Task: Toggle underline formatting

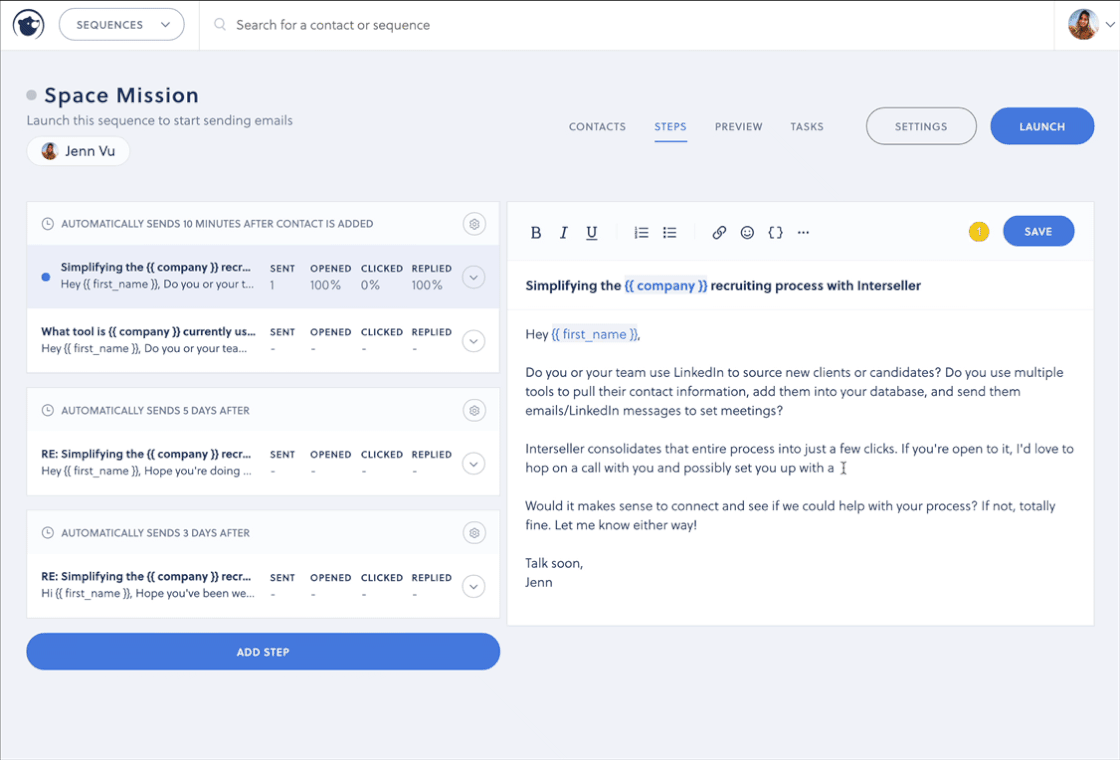Action: click(x=591, y=233)
